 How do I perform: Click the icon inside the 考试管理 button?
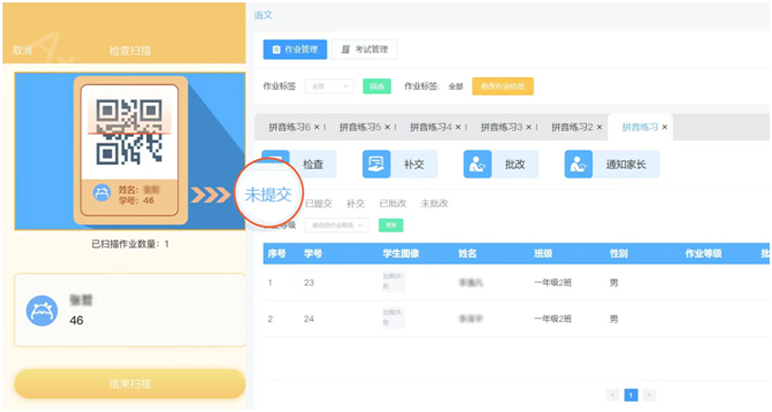pos(346,49)
